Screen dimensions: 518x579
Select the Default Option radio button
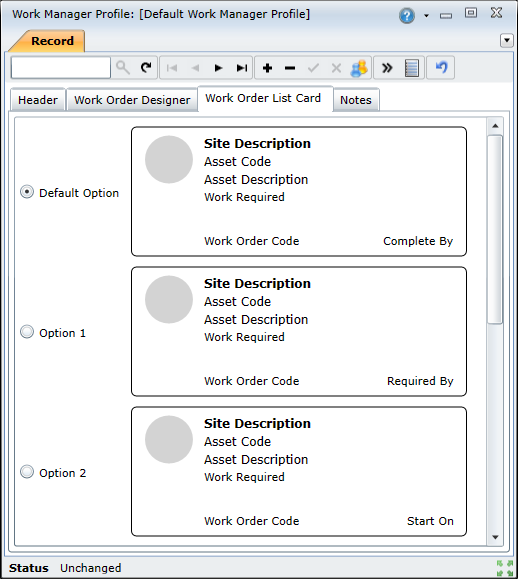27,192
